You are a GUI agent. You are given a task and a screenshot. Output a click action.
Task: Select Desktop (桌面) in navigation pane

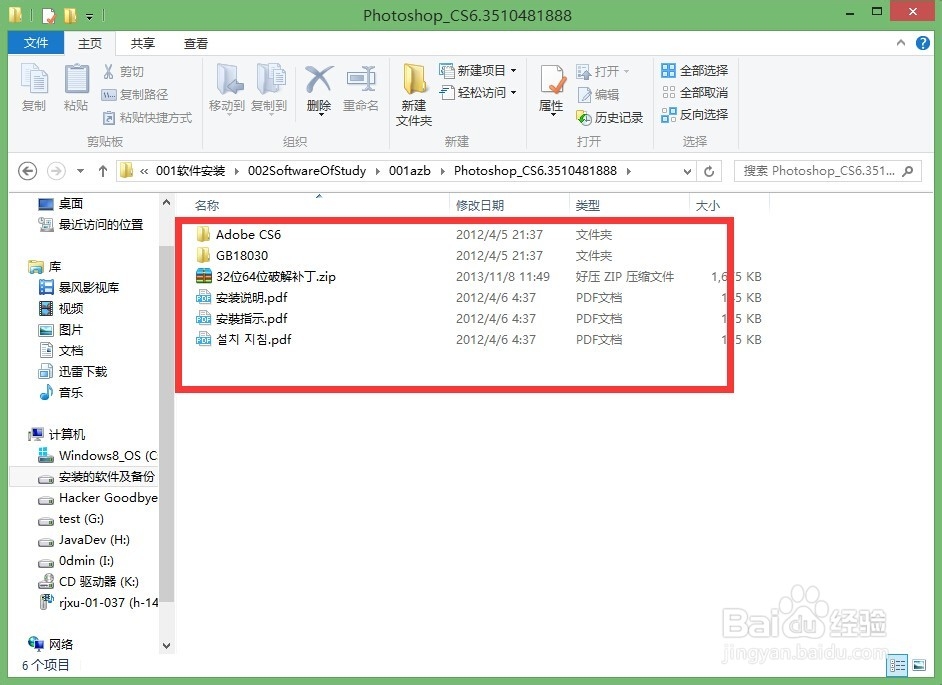click(61, 204)
